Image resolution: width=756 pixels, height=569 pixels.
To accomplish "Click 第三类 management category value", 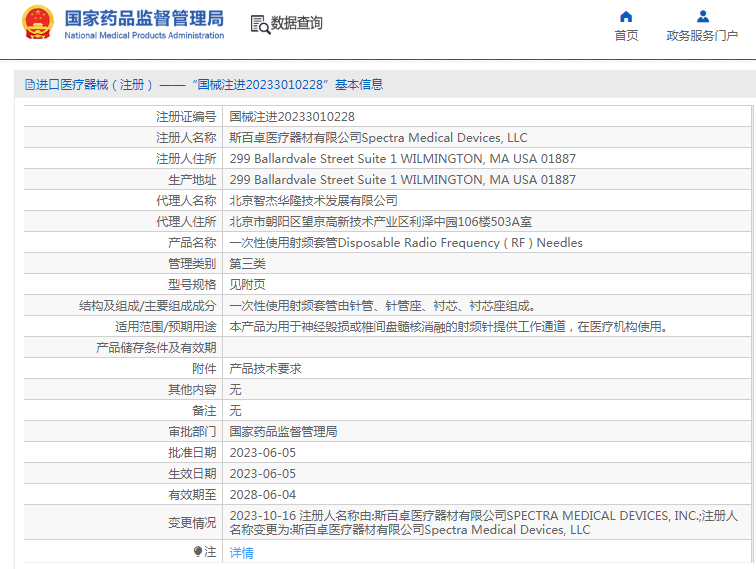I will 247,264.
